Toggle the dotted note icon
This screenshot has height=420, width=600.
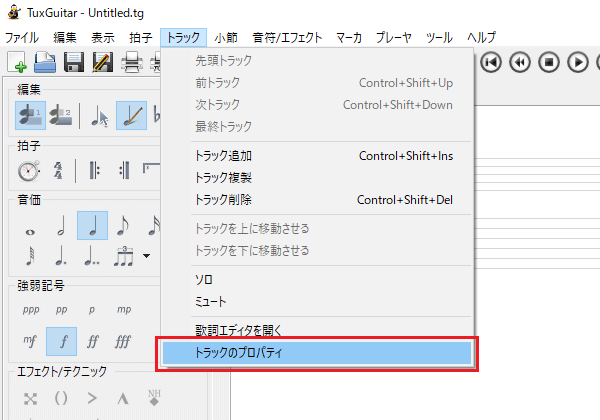pyautogui.click(x=61, y=256)
